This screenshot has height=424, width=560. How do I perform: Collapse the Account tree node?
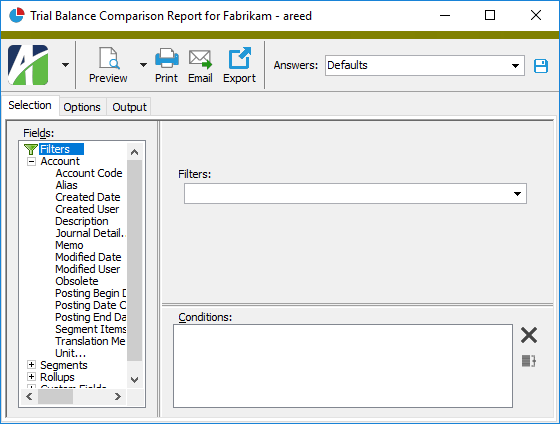(x=31, y=161)
